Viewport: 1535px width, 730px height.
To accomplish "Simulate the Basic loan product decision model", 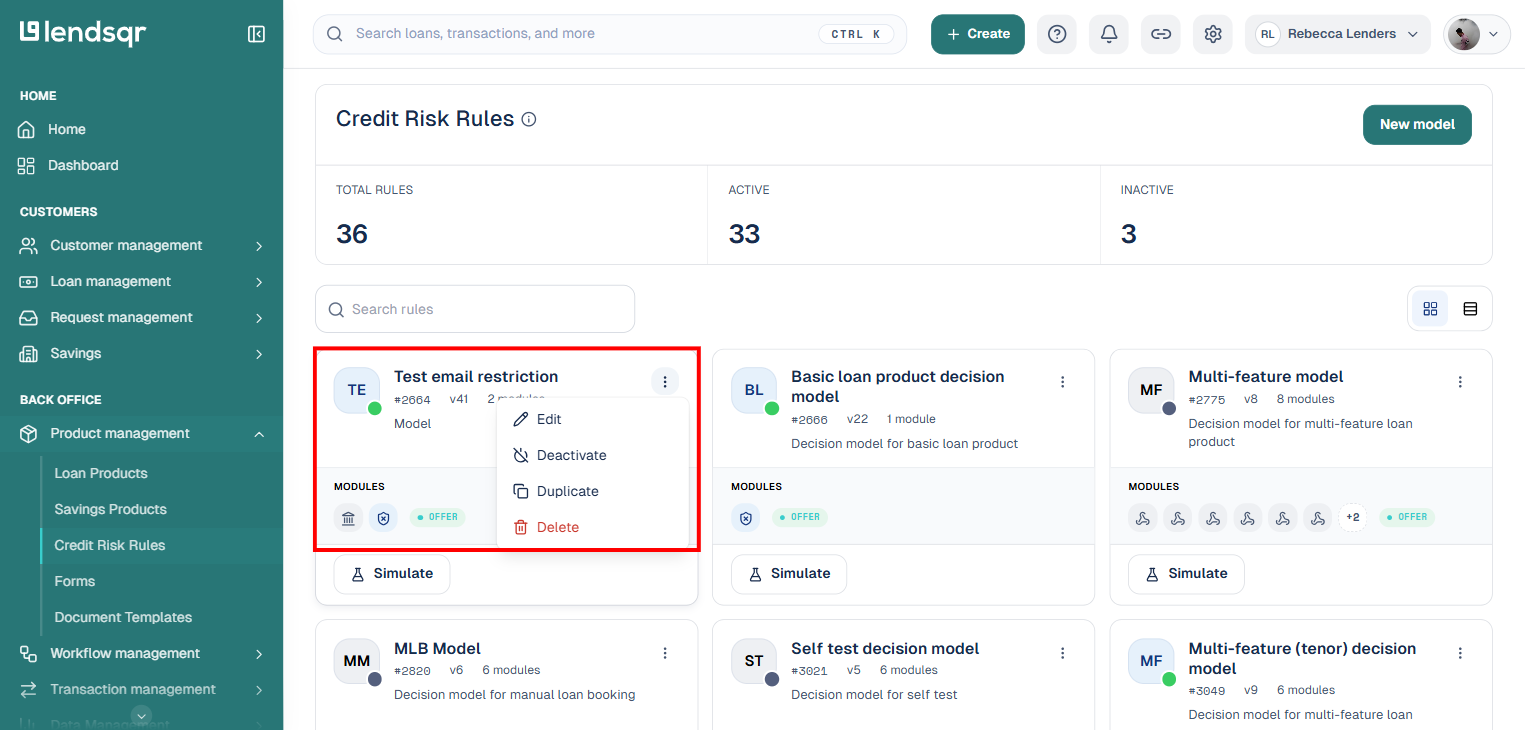I will tap(789, 574).
